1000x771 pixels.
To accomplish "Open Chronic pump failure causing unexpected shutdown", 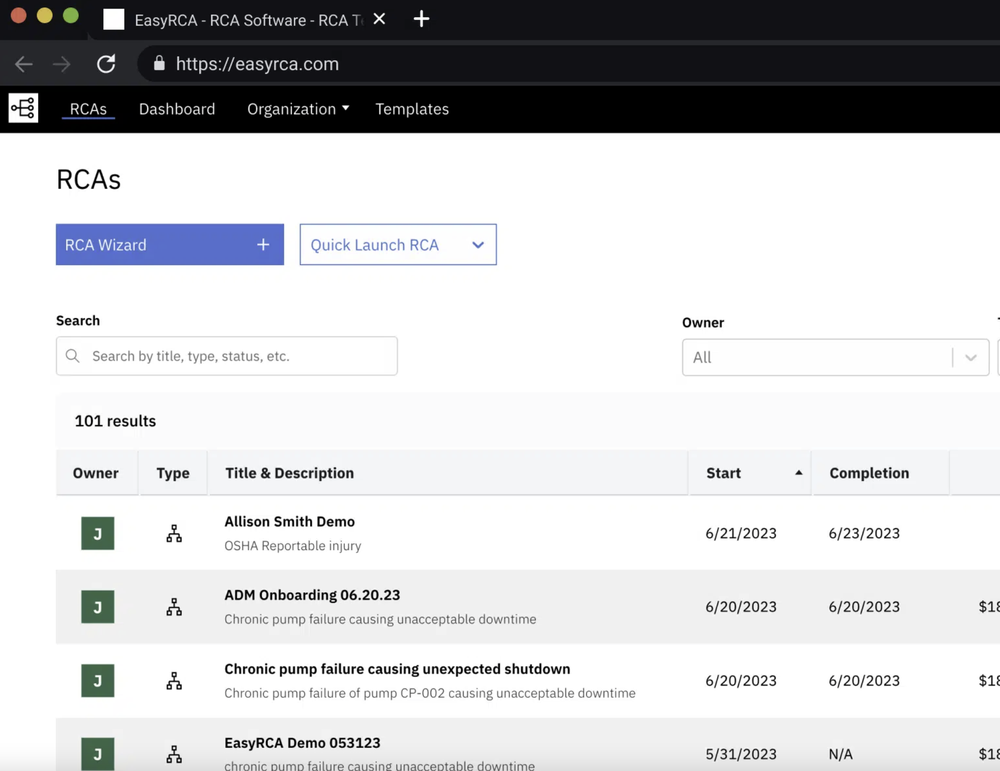I will 397,669.
